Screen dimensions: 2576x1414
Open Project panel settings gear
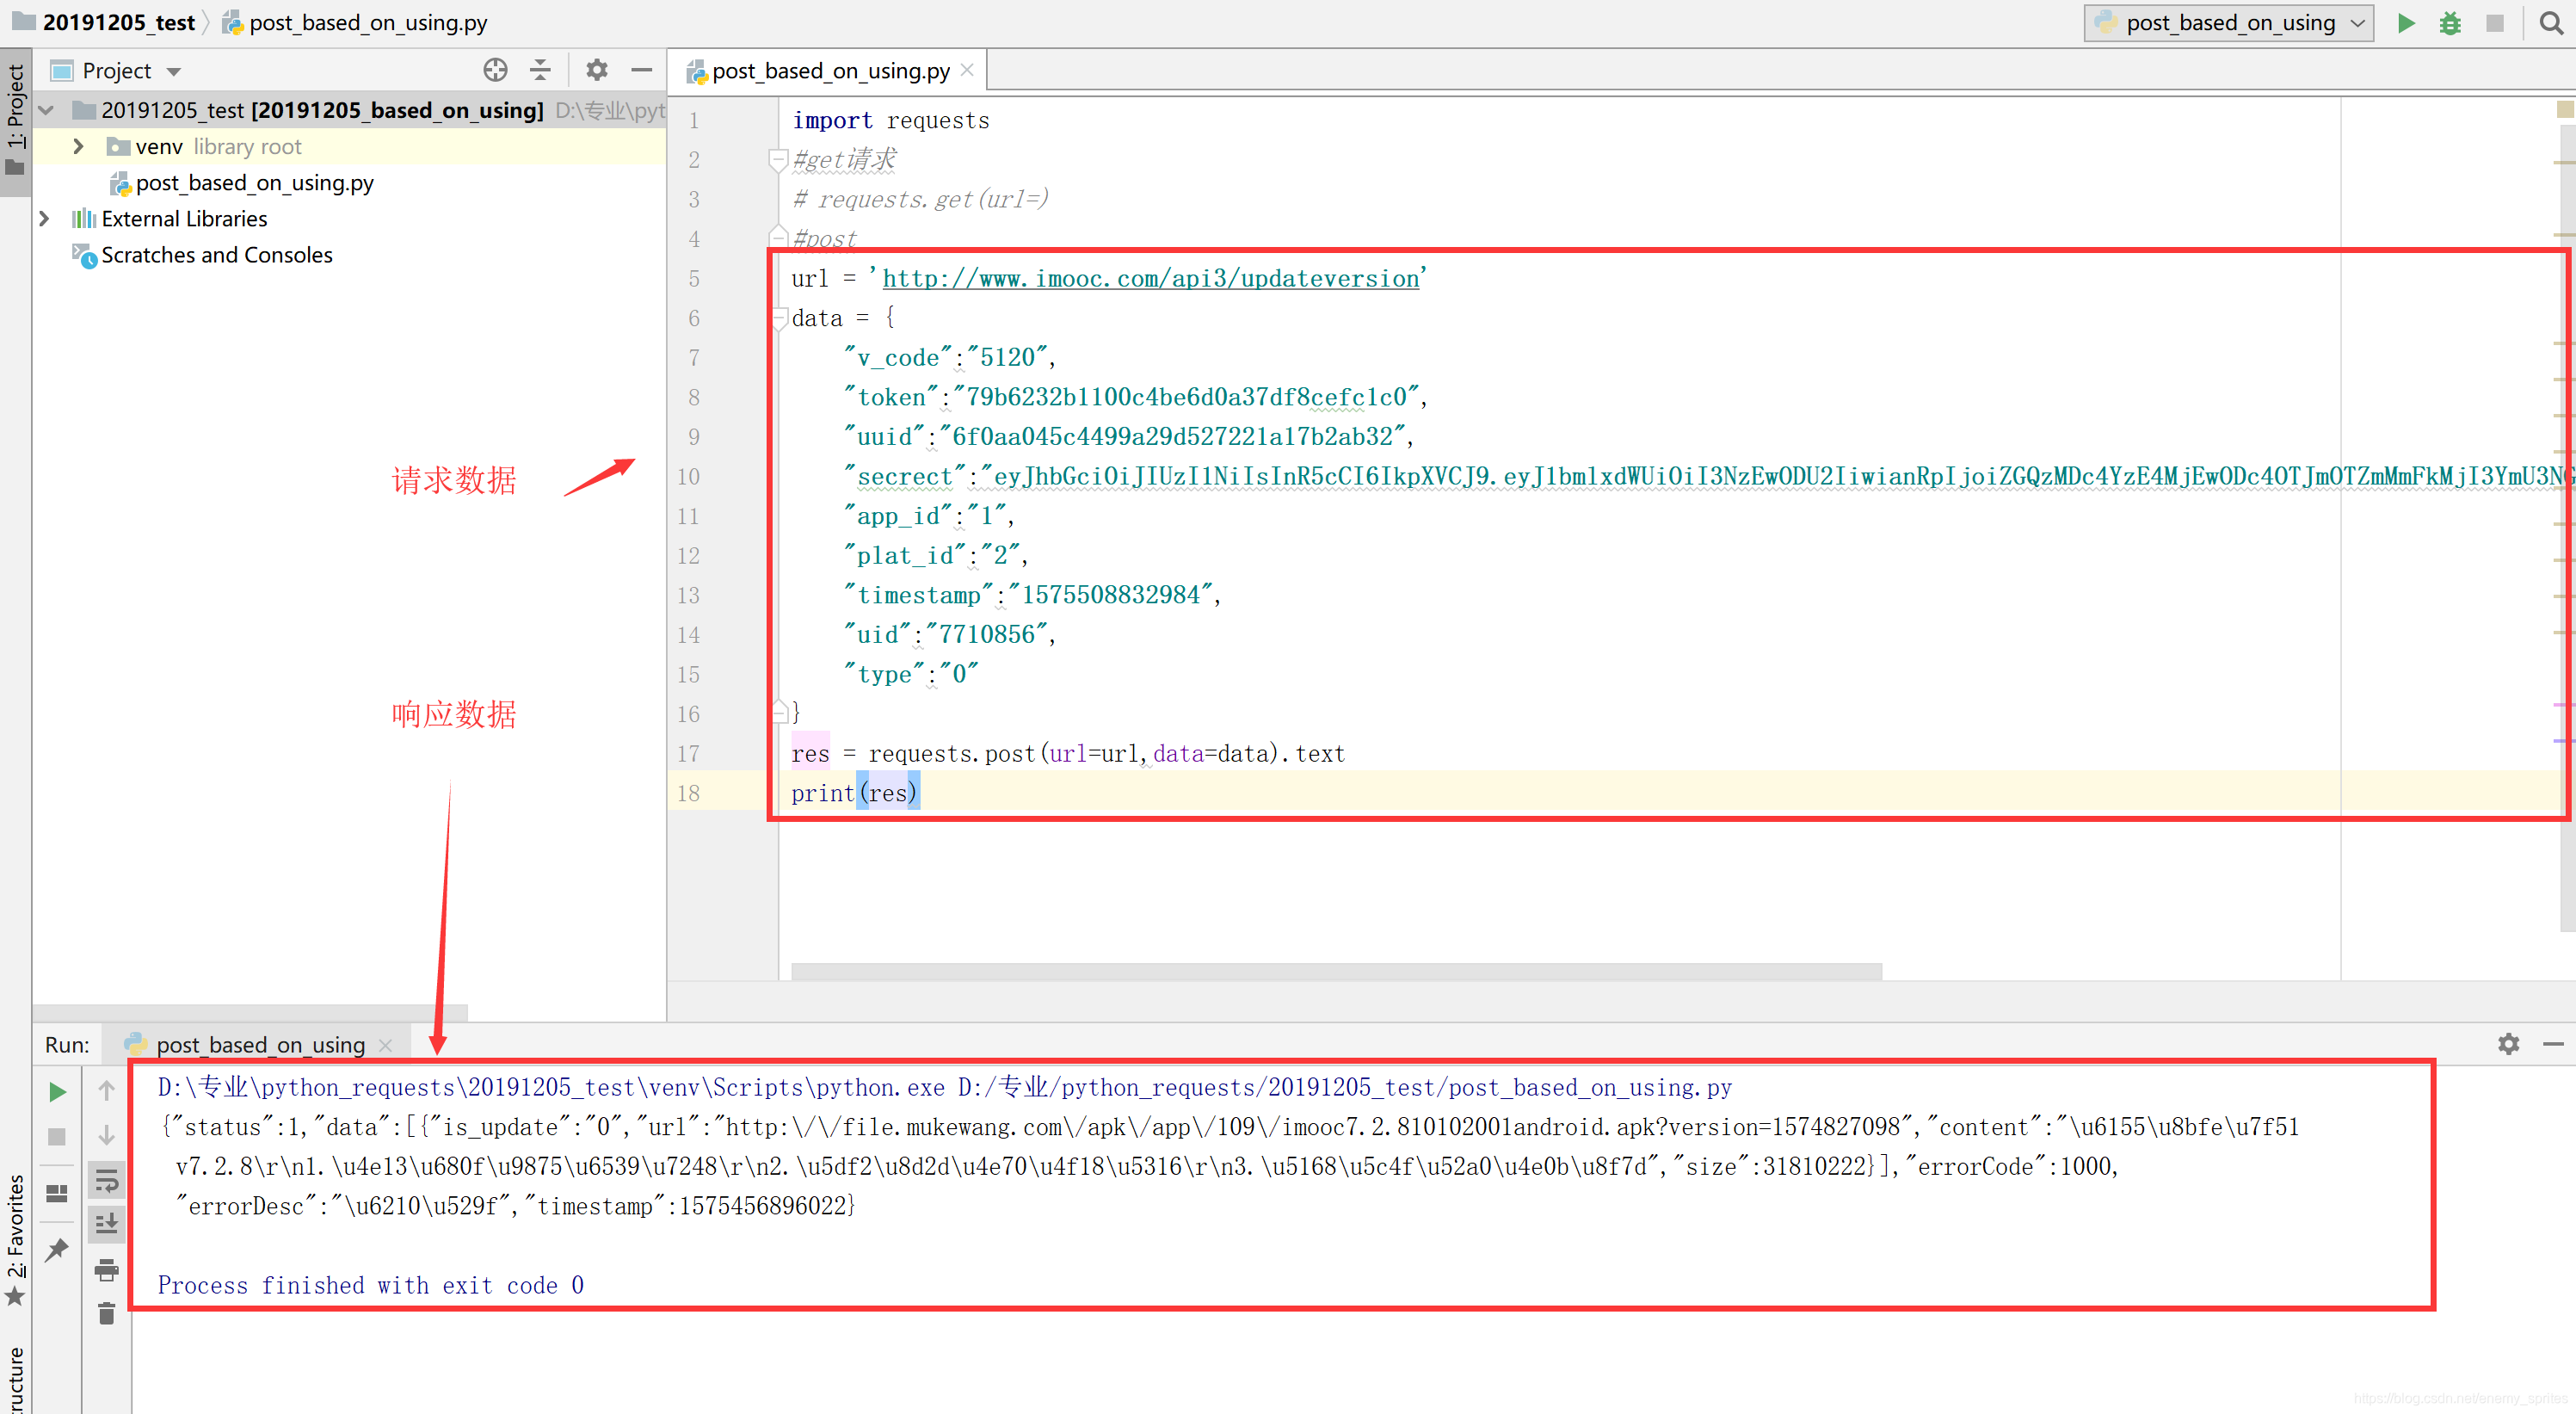click(597, 70)
